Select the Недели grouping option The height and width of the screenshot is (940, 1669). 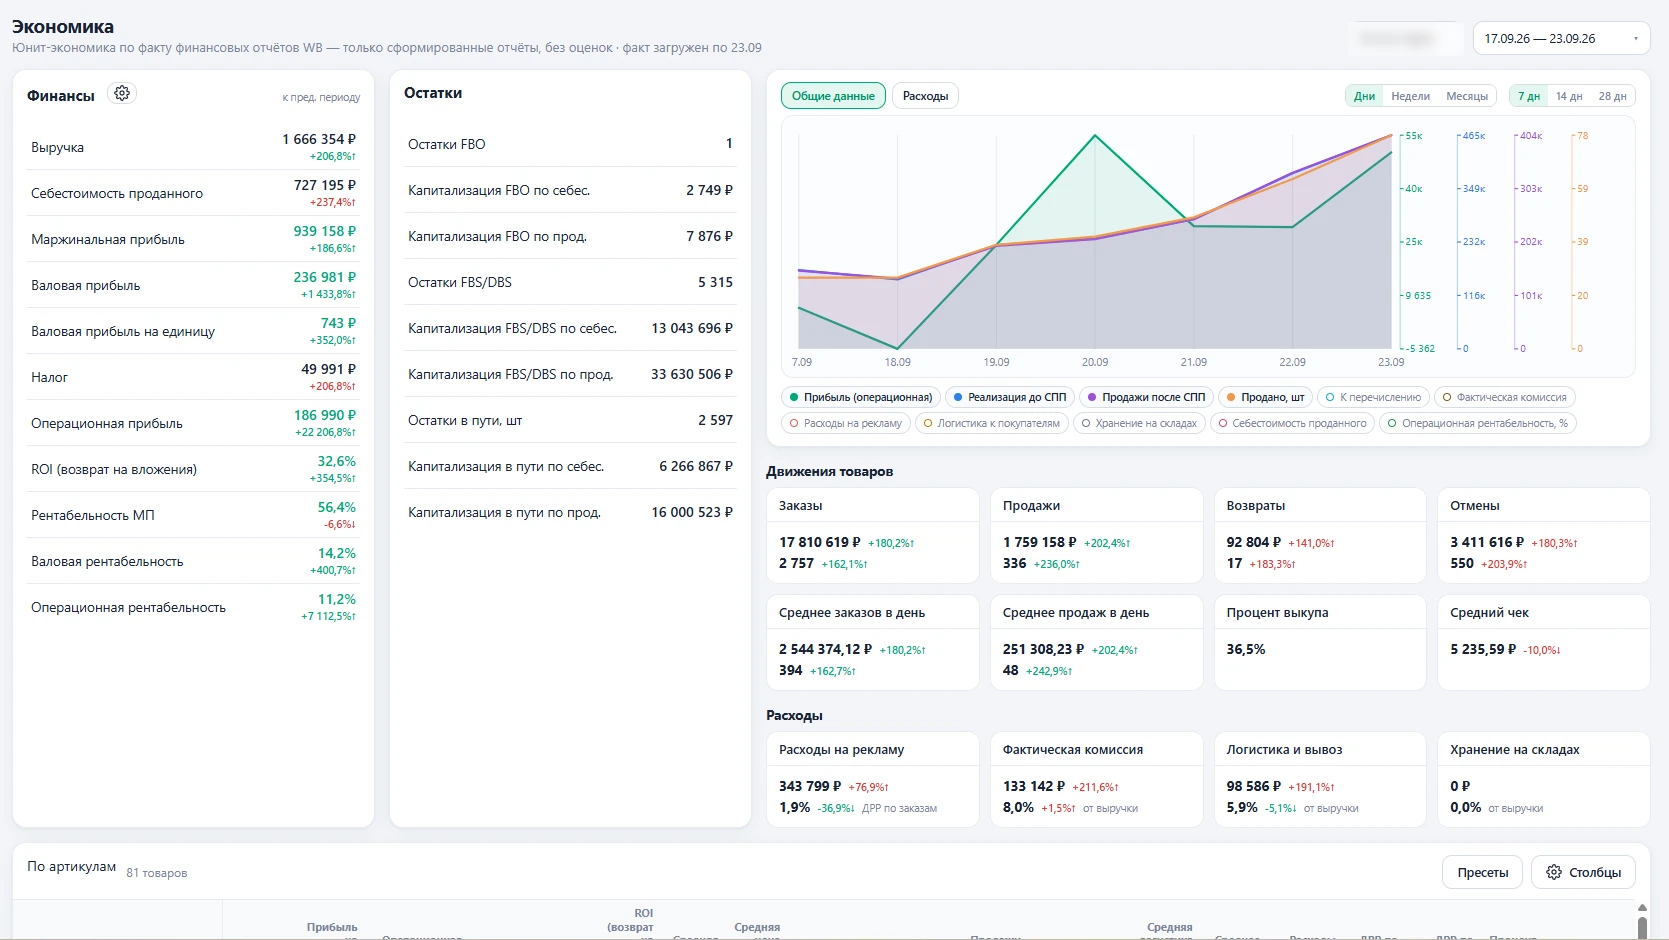1410,96
